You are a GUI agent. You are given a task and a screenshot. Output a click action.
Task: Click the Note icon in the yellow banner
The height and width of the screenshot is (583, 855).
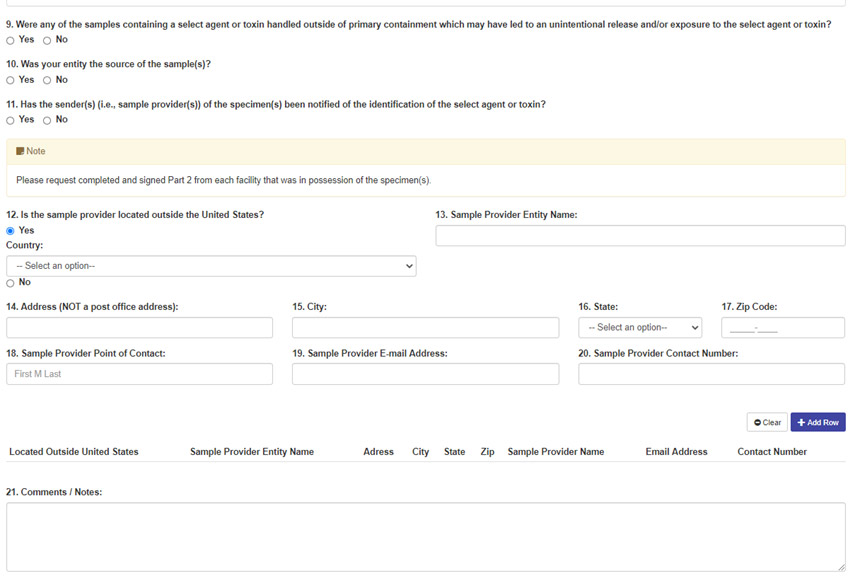[x=20, y=151]
